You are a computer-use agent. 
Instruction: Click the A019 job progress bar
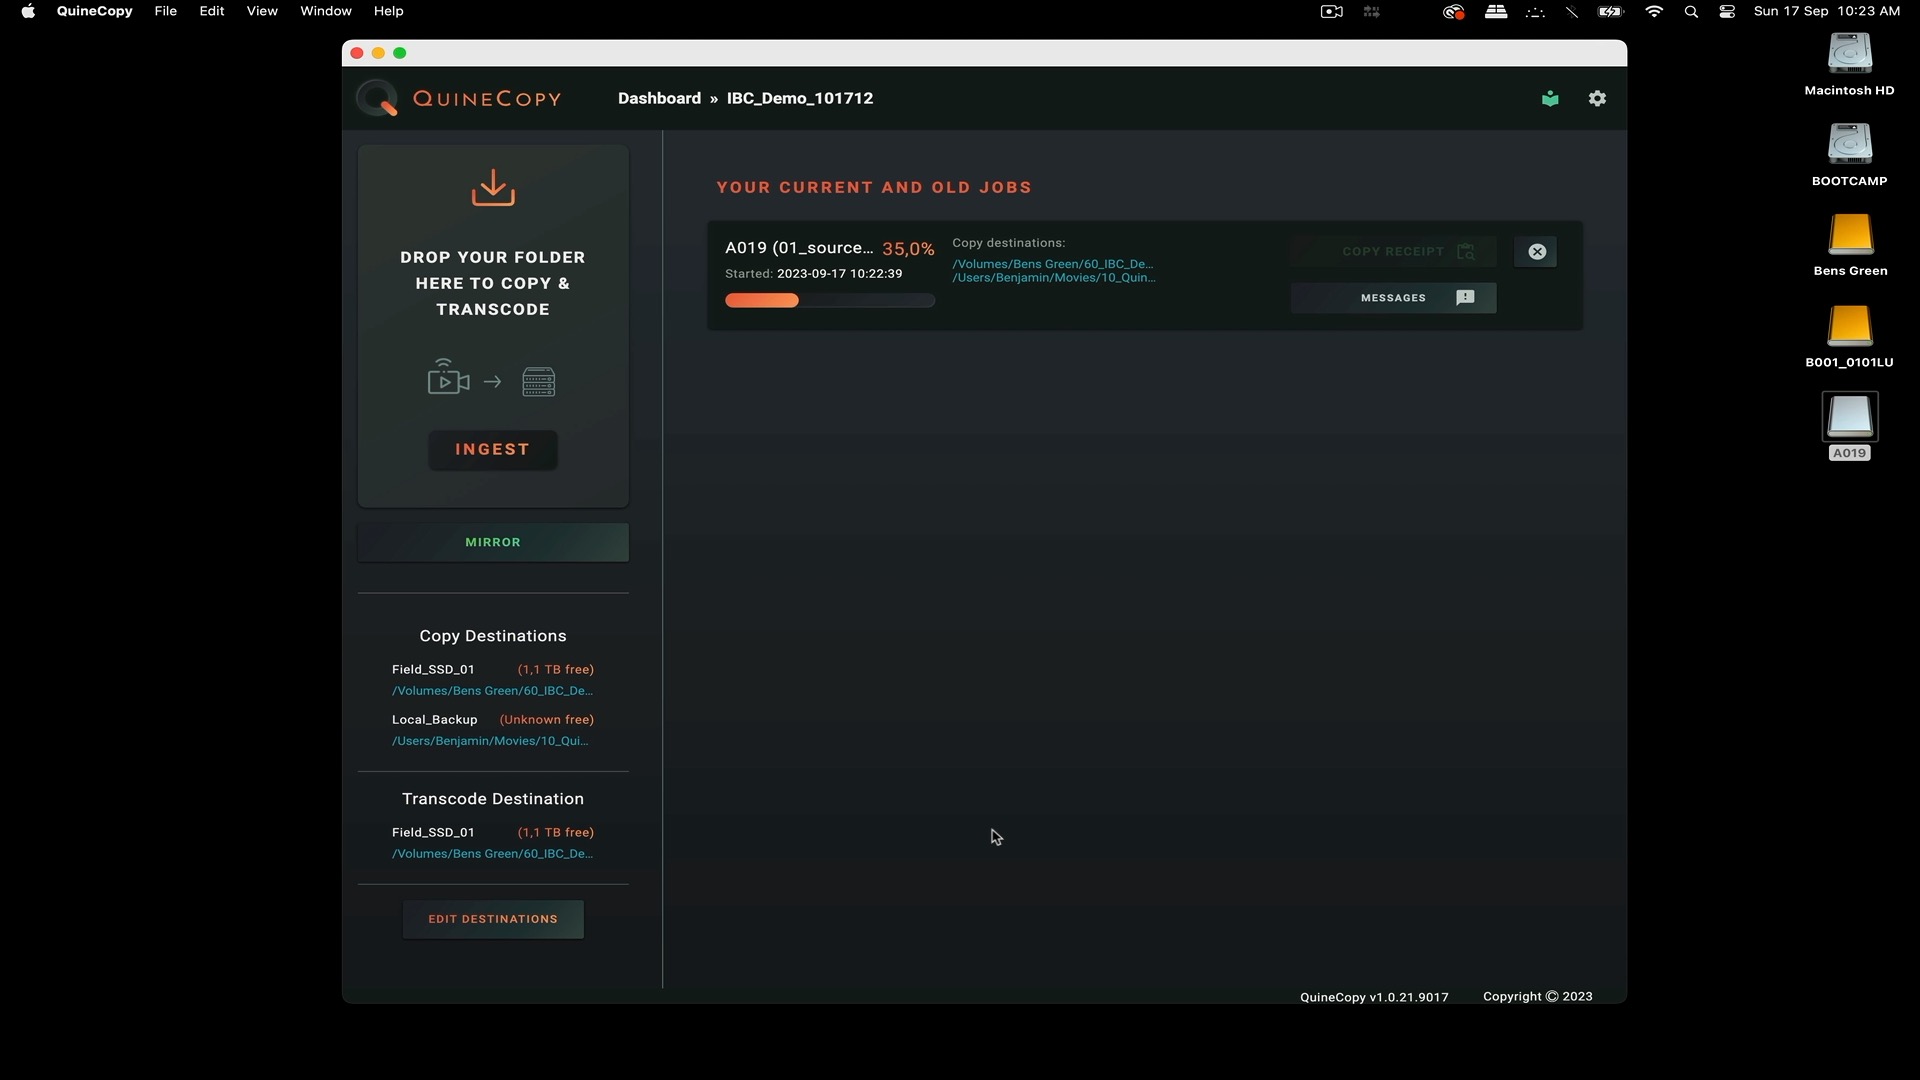click(x=829, y=300)
